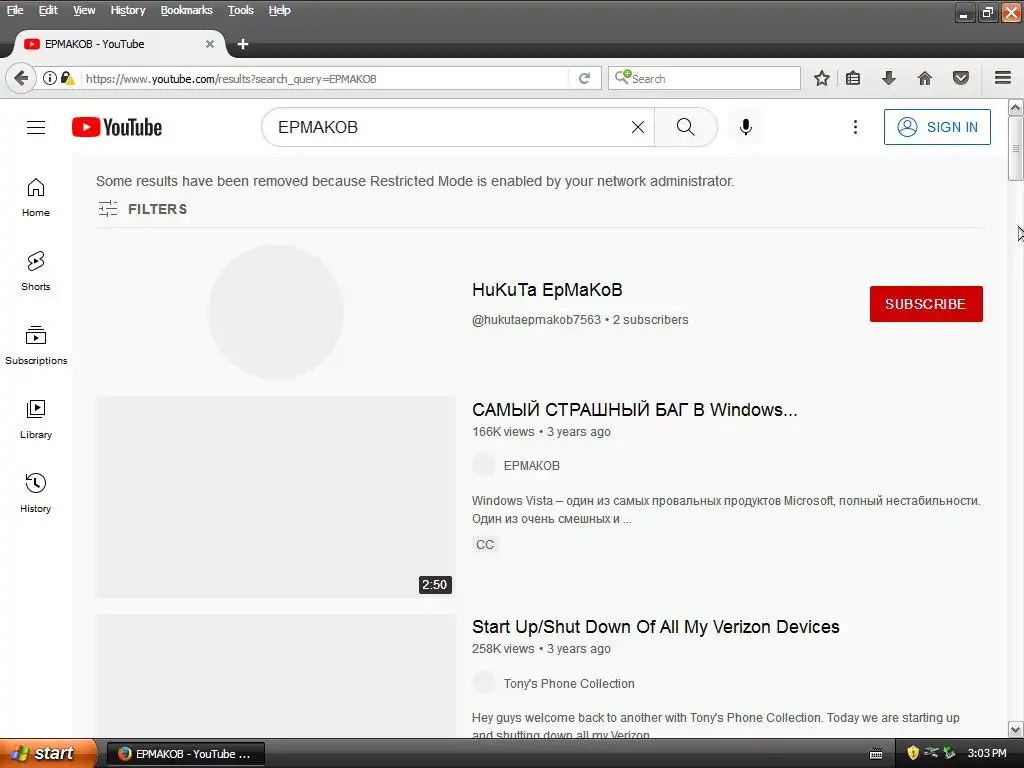
Task: Click the Verizon Devices video thumbnail
Action: click(276, 677)
